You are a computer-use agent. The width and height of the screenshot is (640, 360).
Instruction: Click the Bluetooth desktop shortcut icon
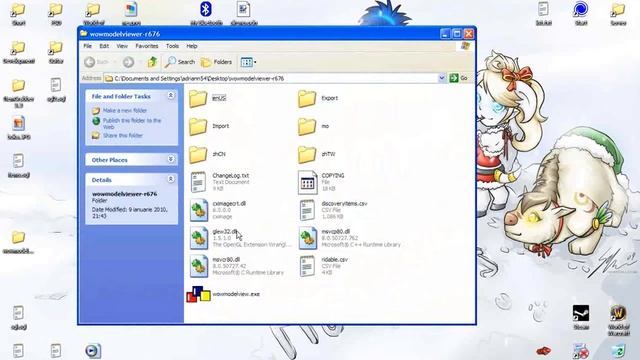206,9
